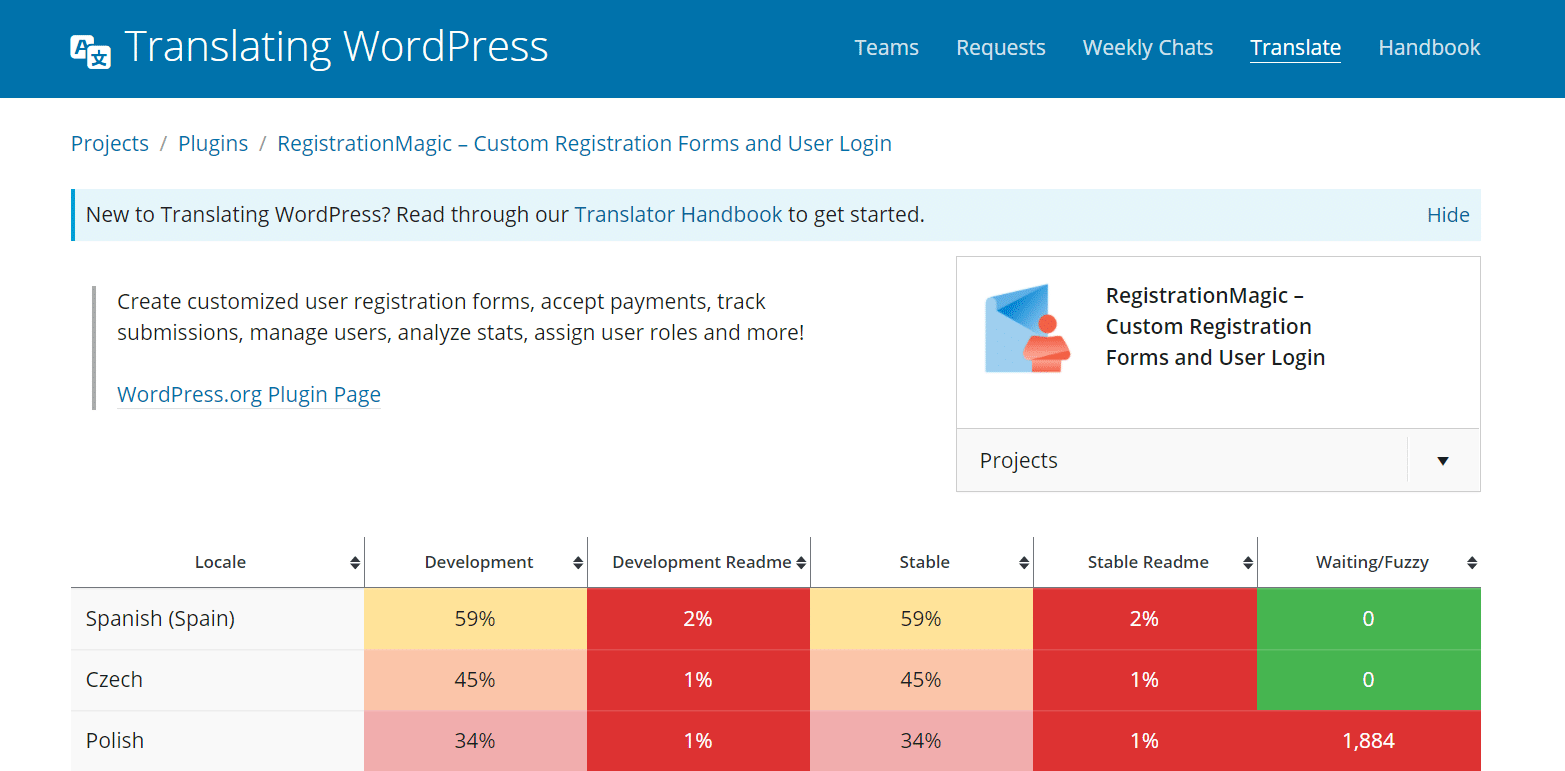Viewport: 1565px width, 771px height.
Task: Open the Handbook menu item
Action: coord(1429,47)
